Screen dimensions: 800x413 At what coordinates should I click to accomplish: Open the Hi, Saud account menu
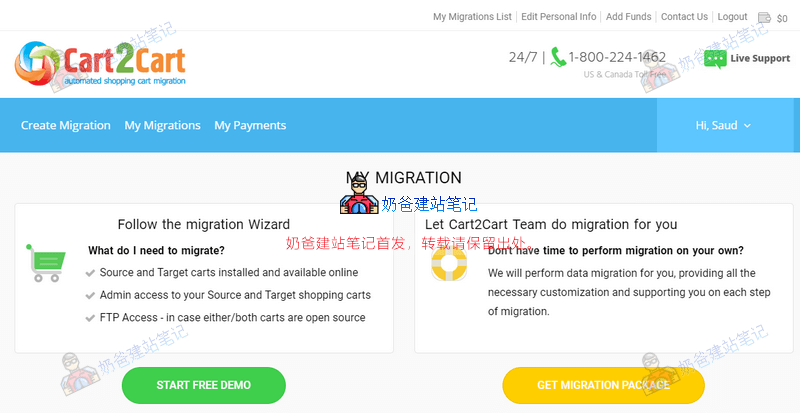tap(723, 126)
